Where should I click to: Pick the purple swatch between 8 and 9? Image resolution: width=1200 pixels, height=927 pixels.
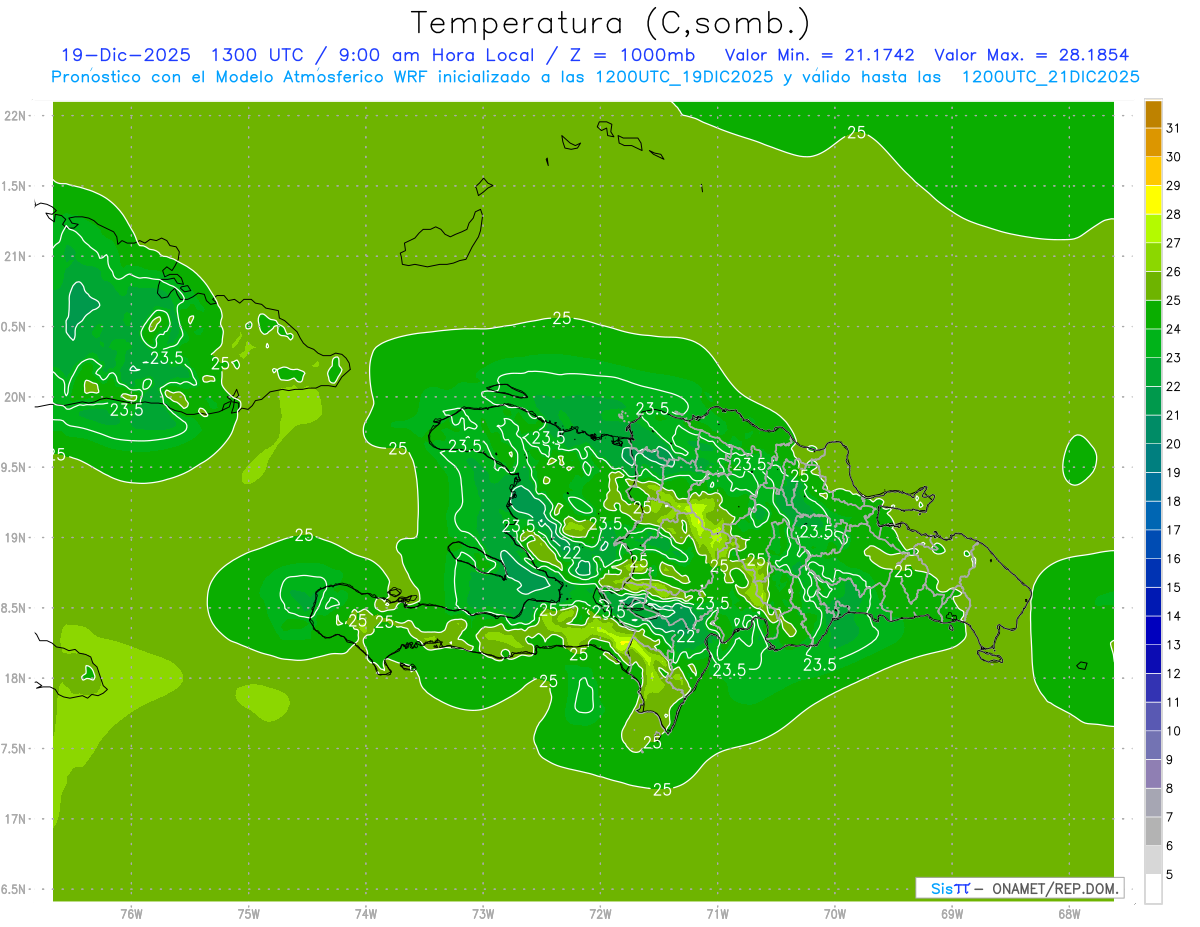(x=1153, y=774)
